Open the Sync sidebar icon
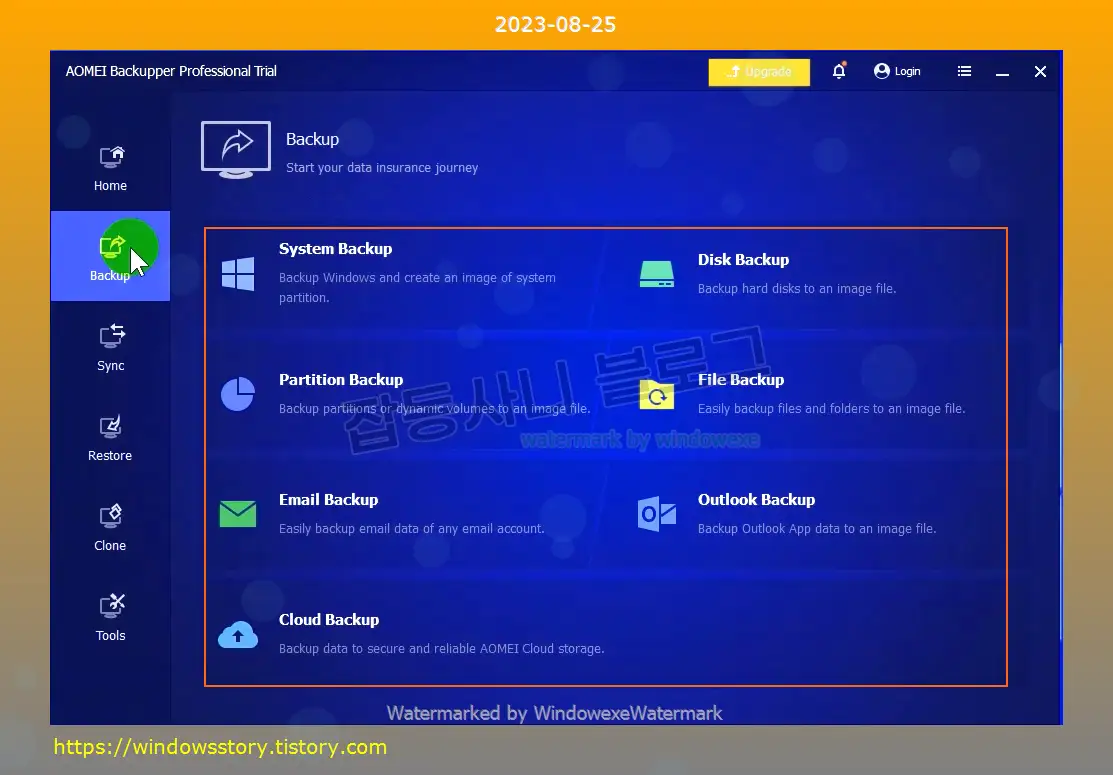1113x775 pixels. [x=111, y=336]
